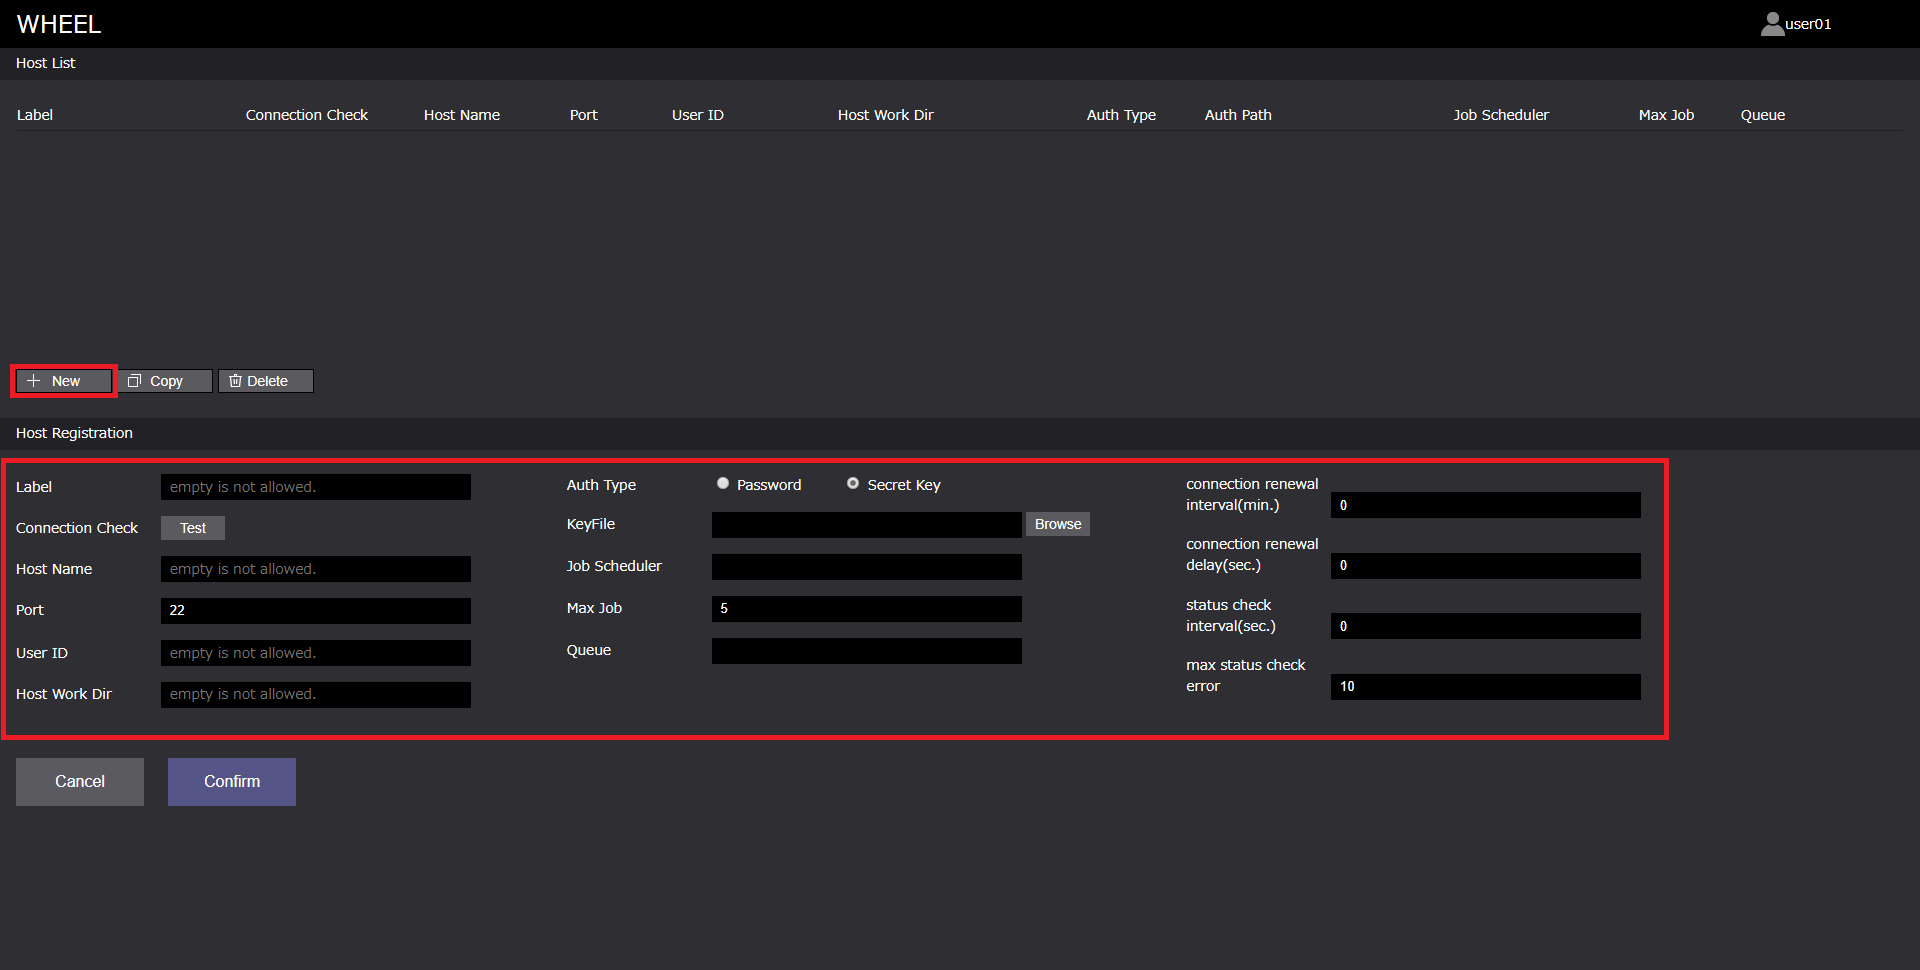Focus the Host Work Dir field

coord(315,694)
